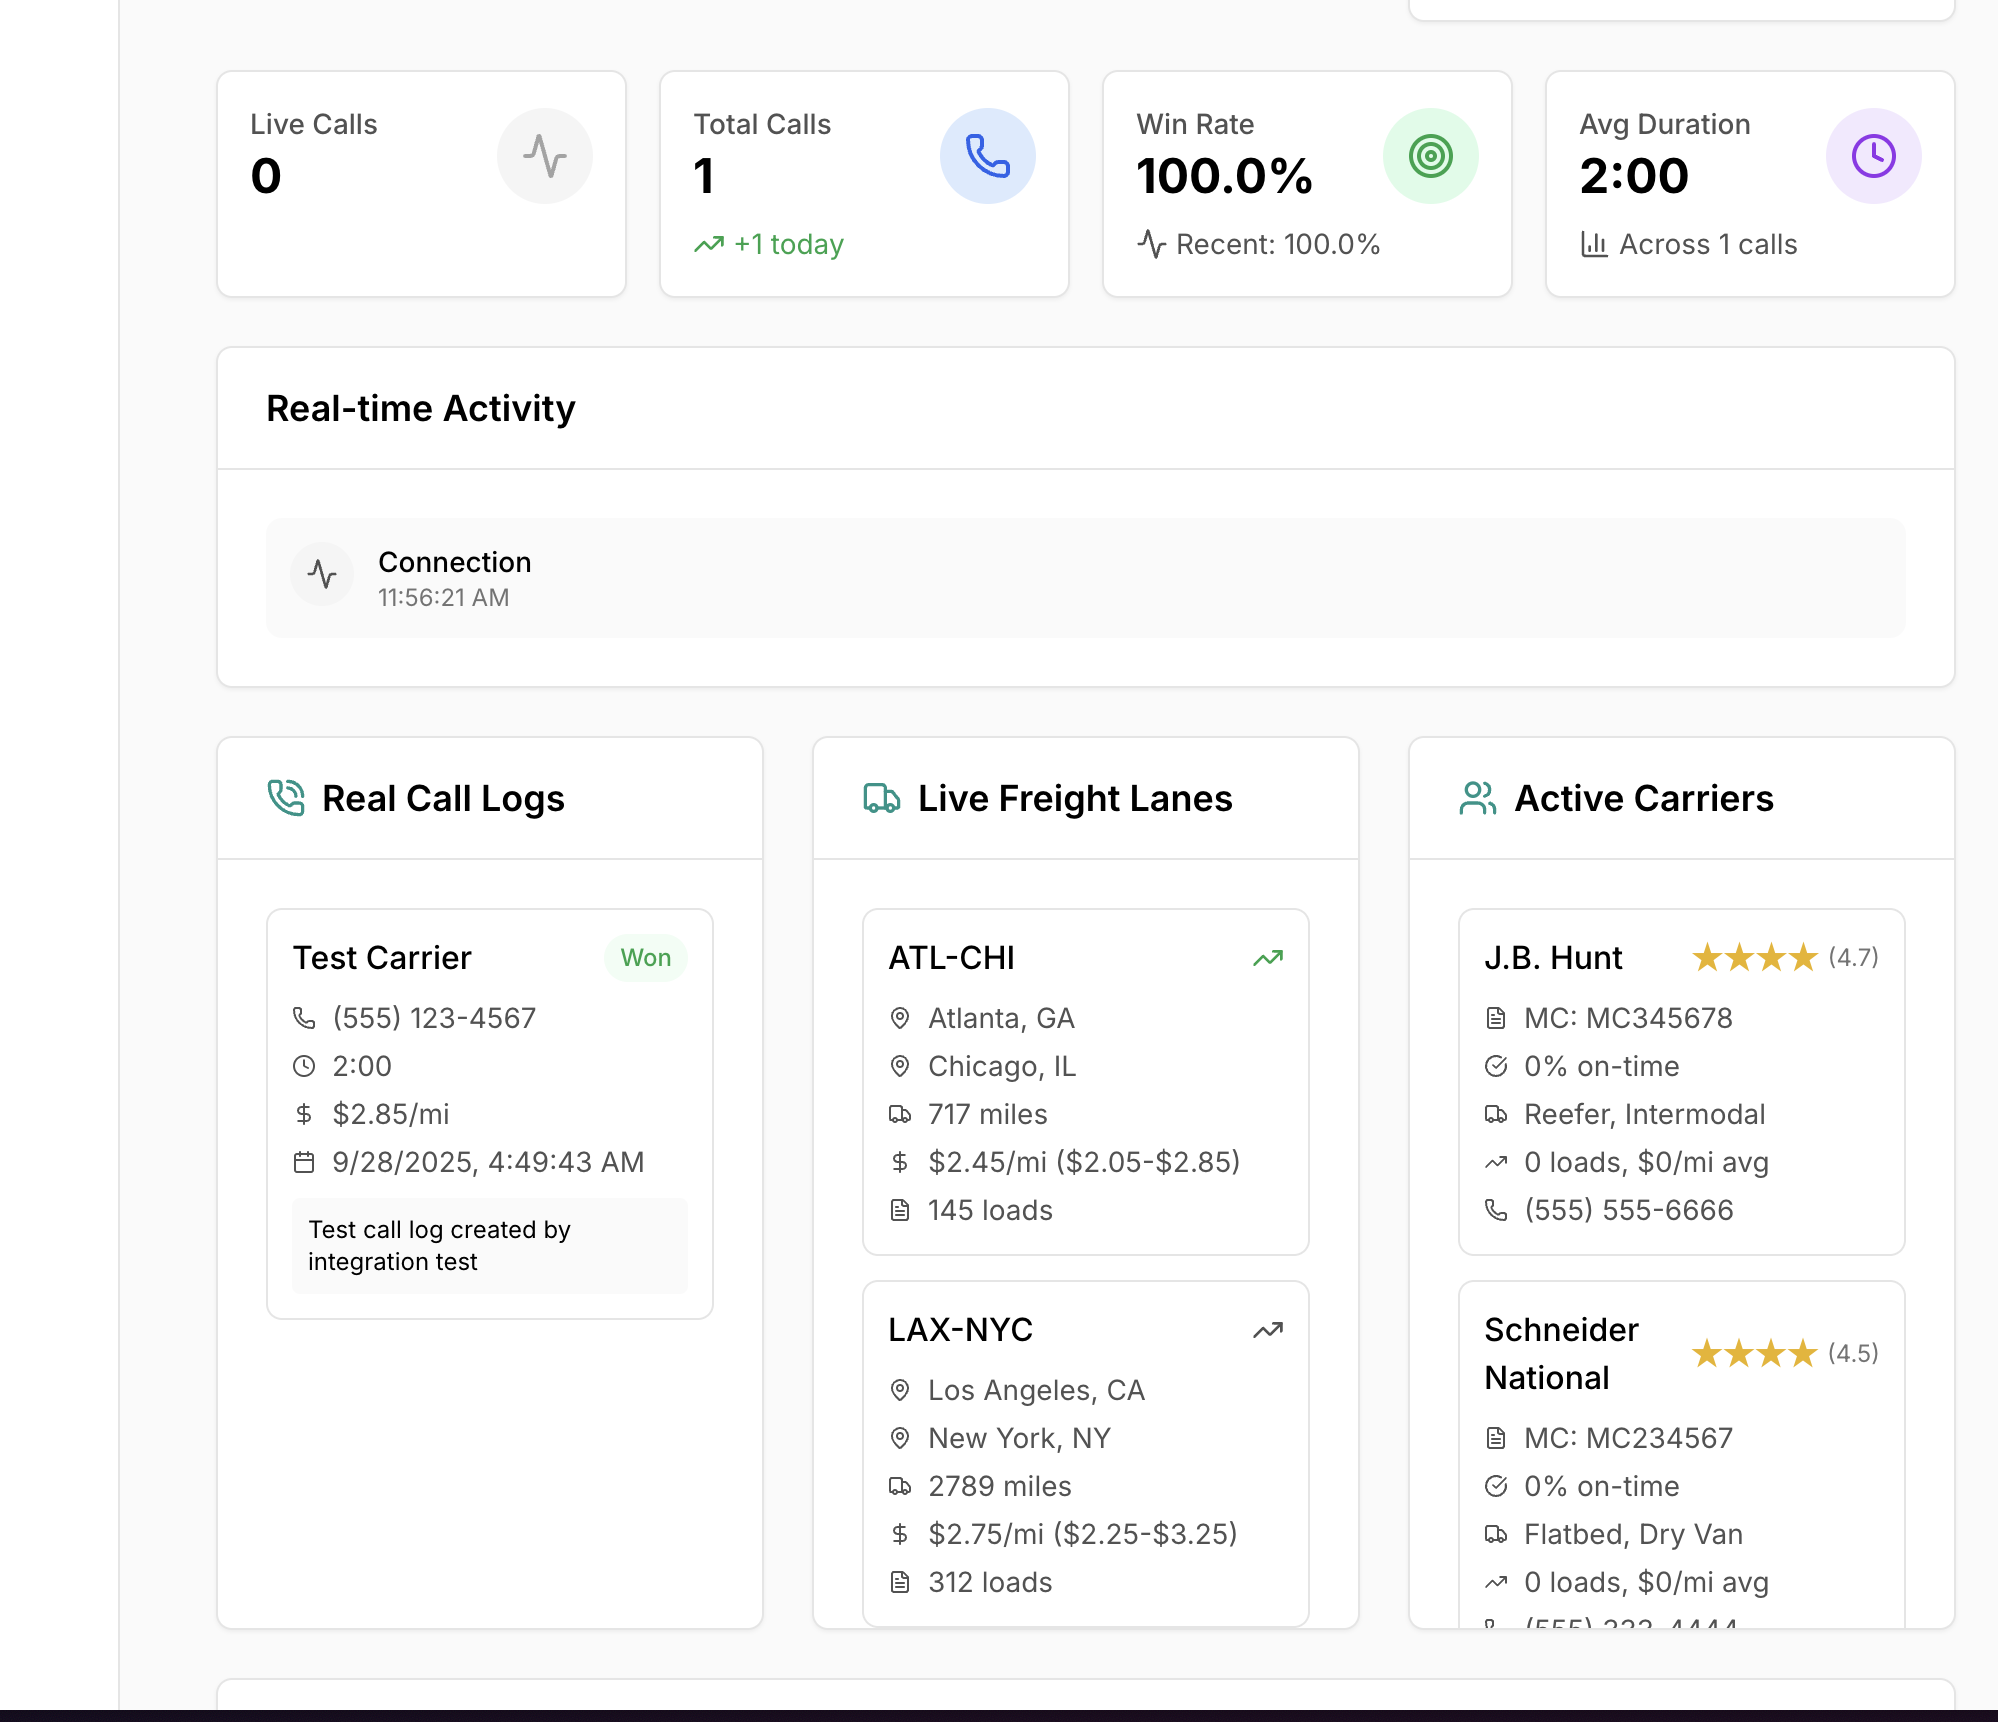
Task: Open the Test Carrier call log
Action: [382, 958]
